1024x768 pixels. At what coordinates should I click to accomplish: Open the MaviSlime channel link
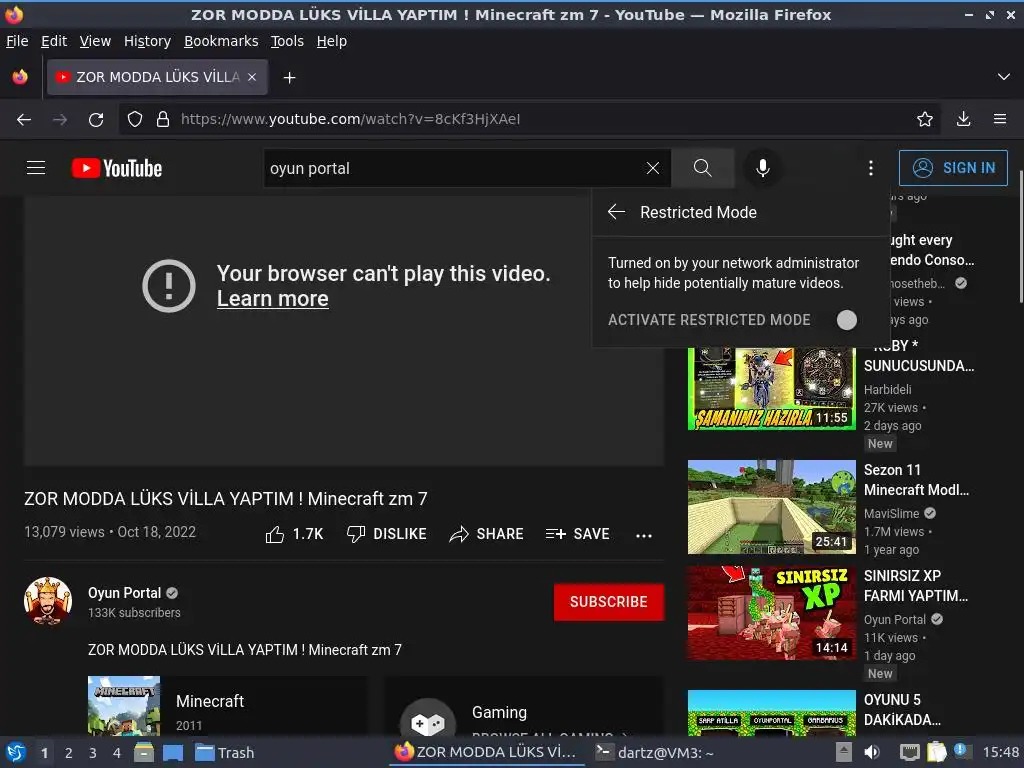891,513
